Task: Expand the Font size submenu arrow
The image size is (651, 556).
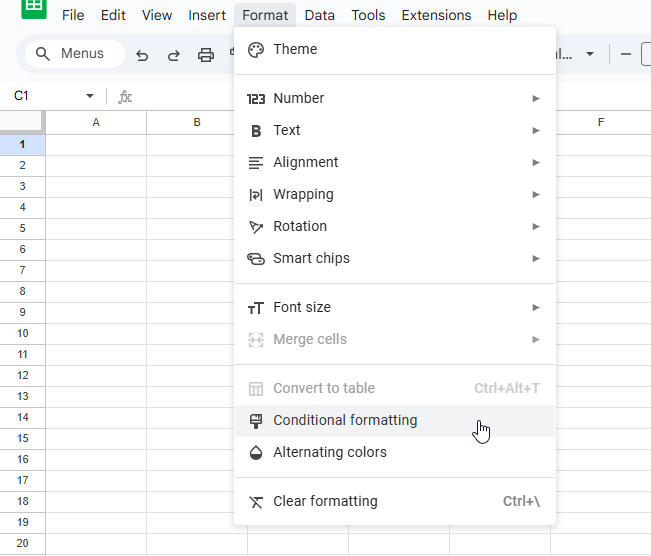Action: (536, 308)
